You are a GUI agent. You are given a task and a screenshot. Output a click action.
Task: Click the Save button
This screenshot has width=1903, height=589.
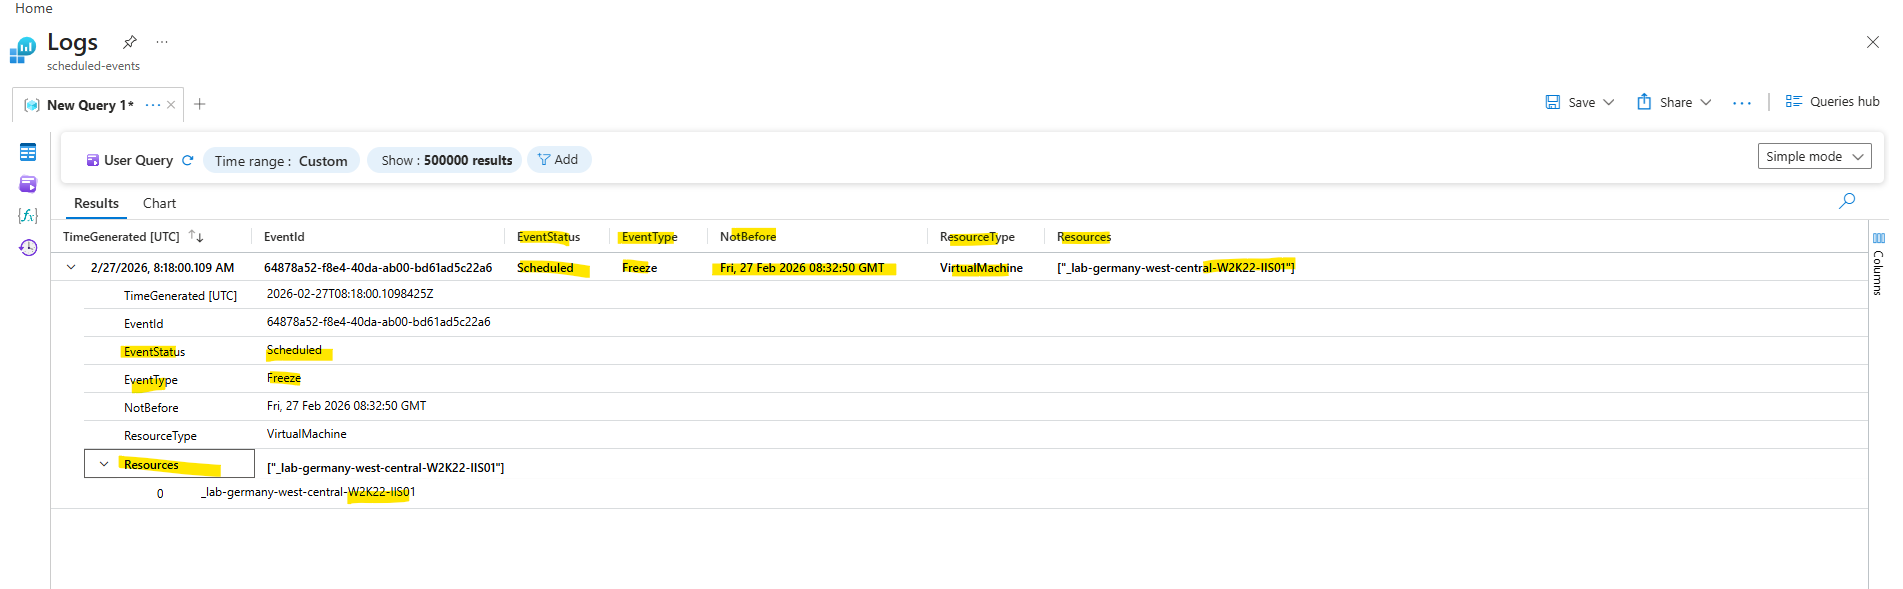(1571, 102)
